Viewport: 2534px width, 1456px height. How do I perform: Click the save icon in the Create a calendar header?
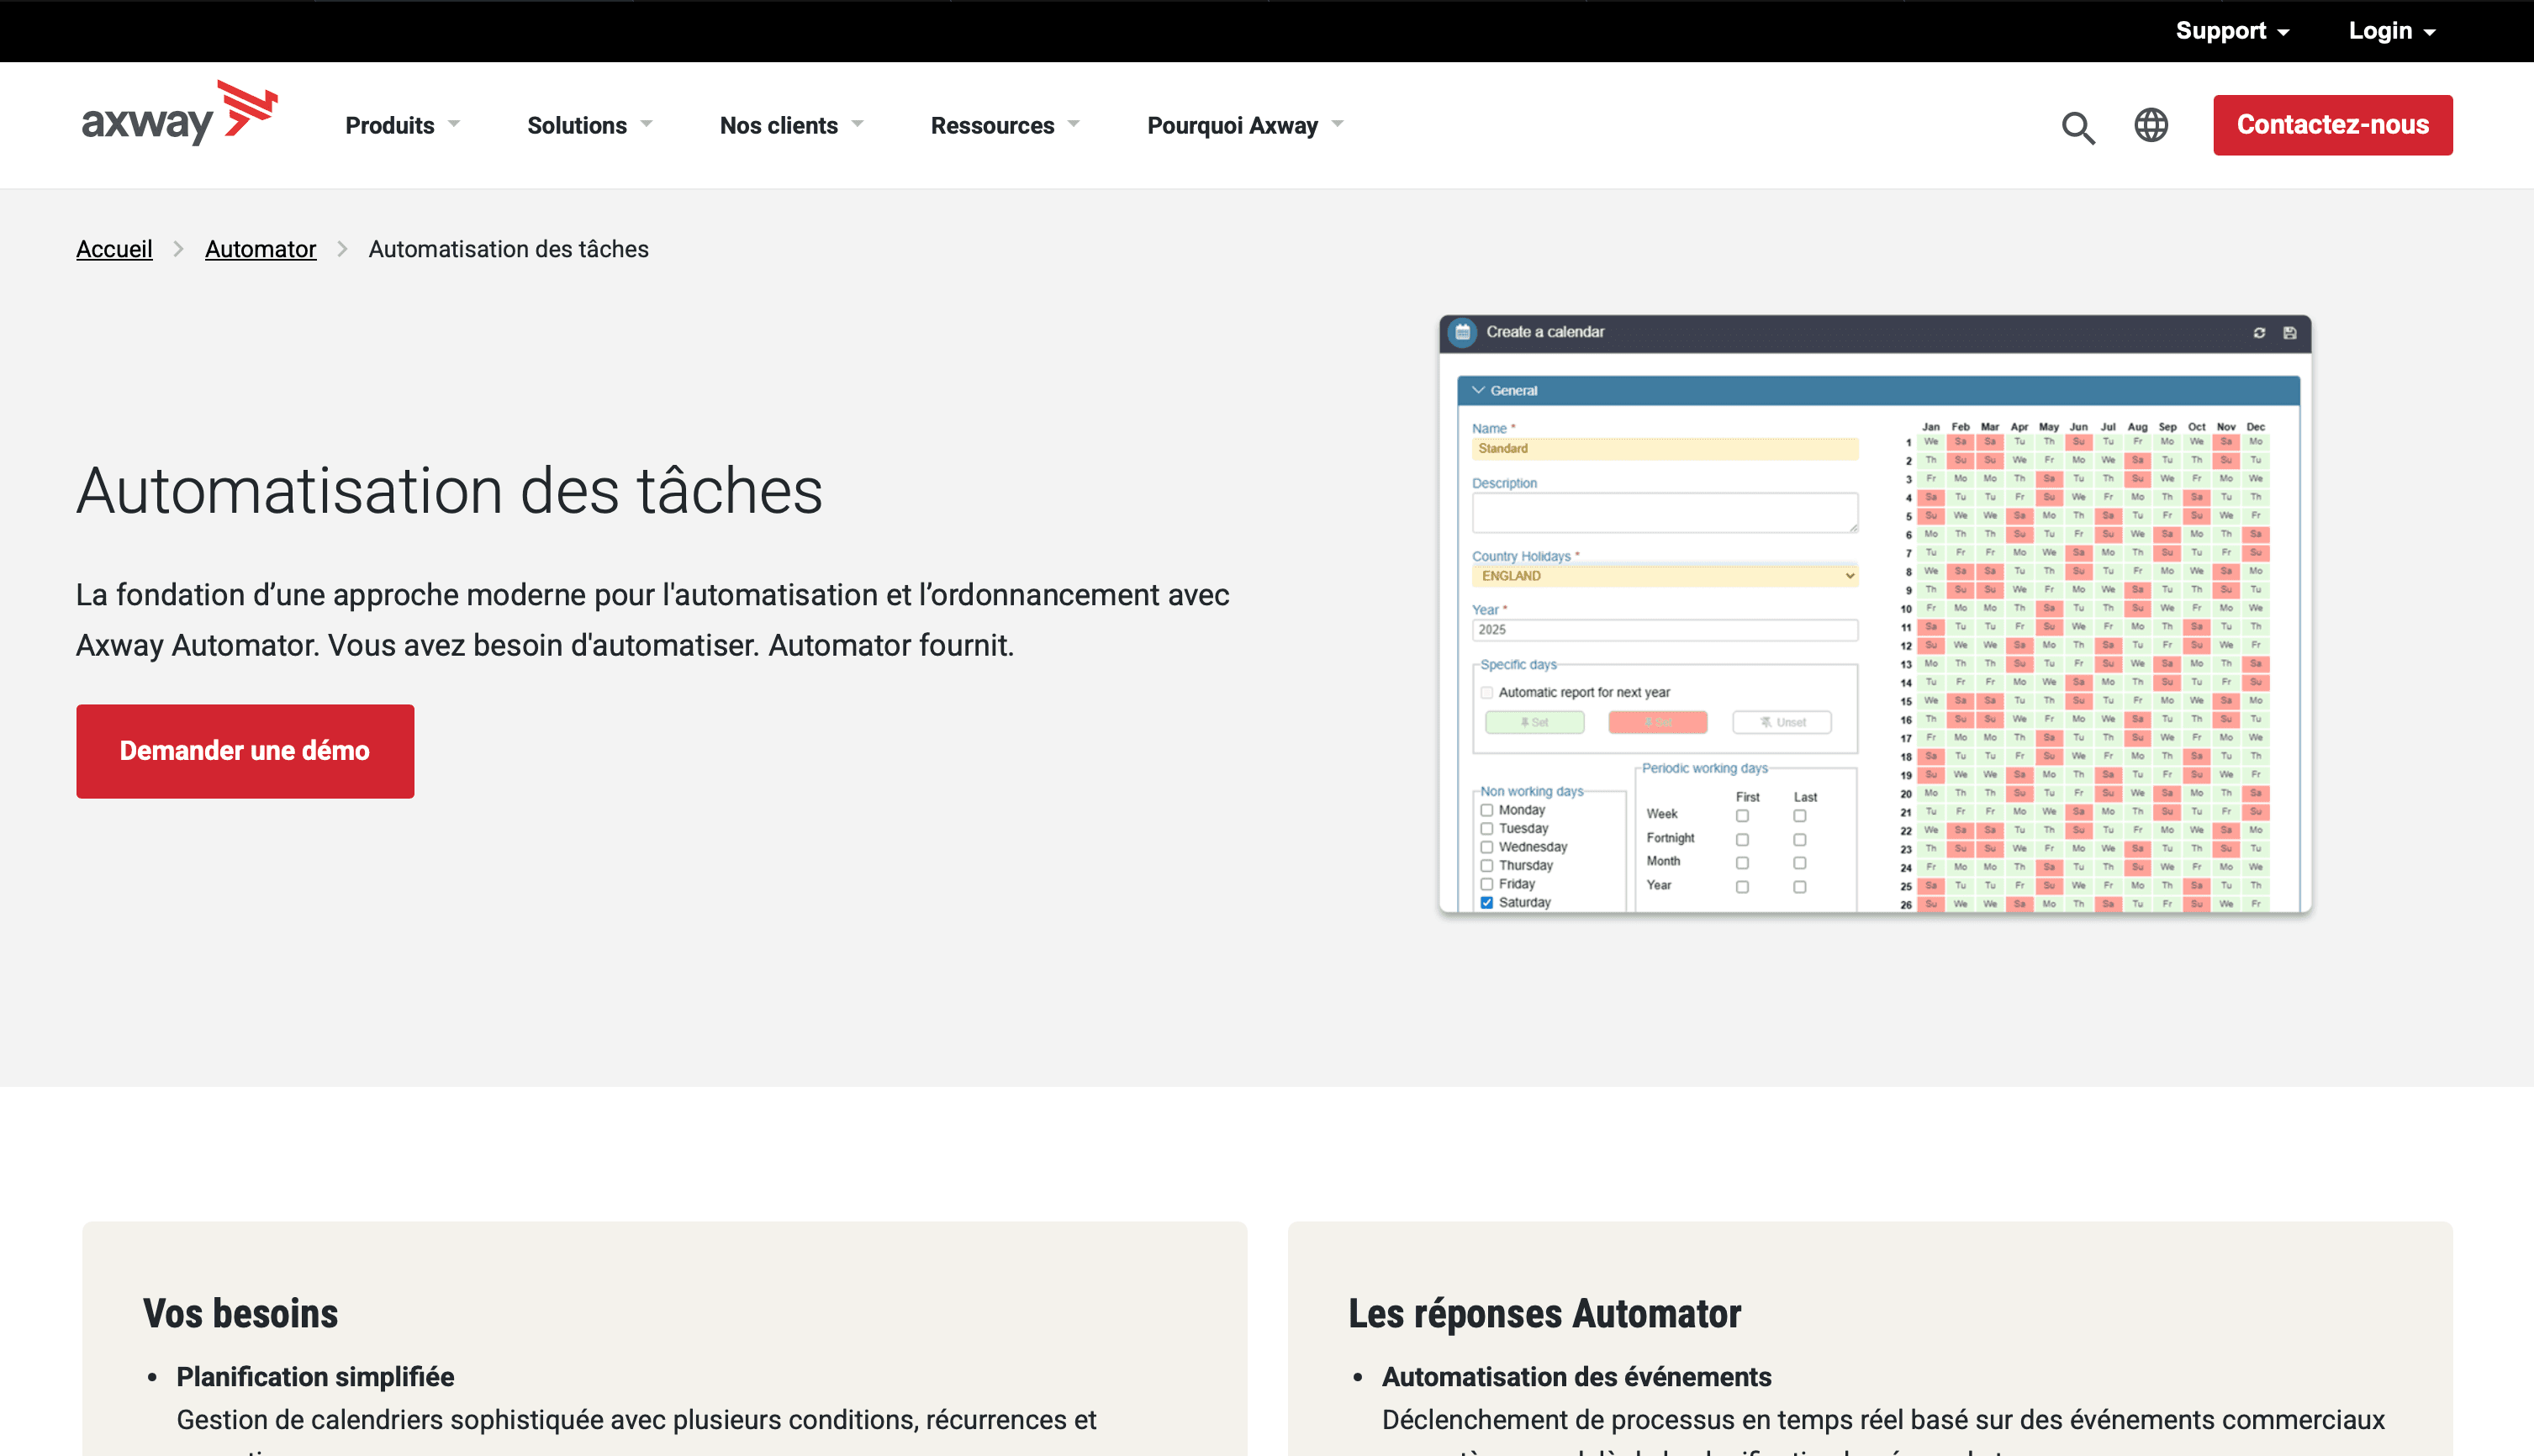2290,334
